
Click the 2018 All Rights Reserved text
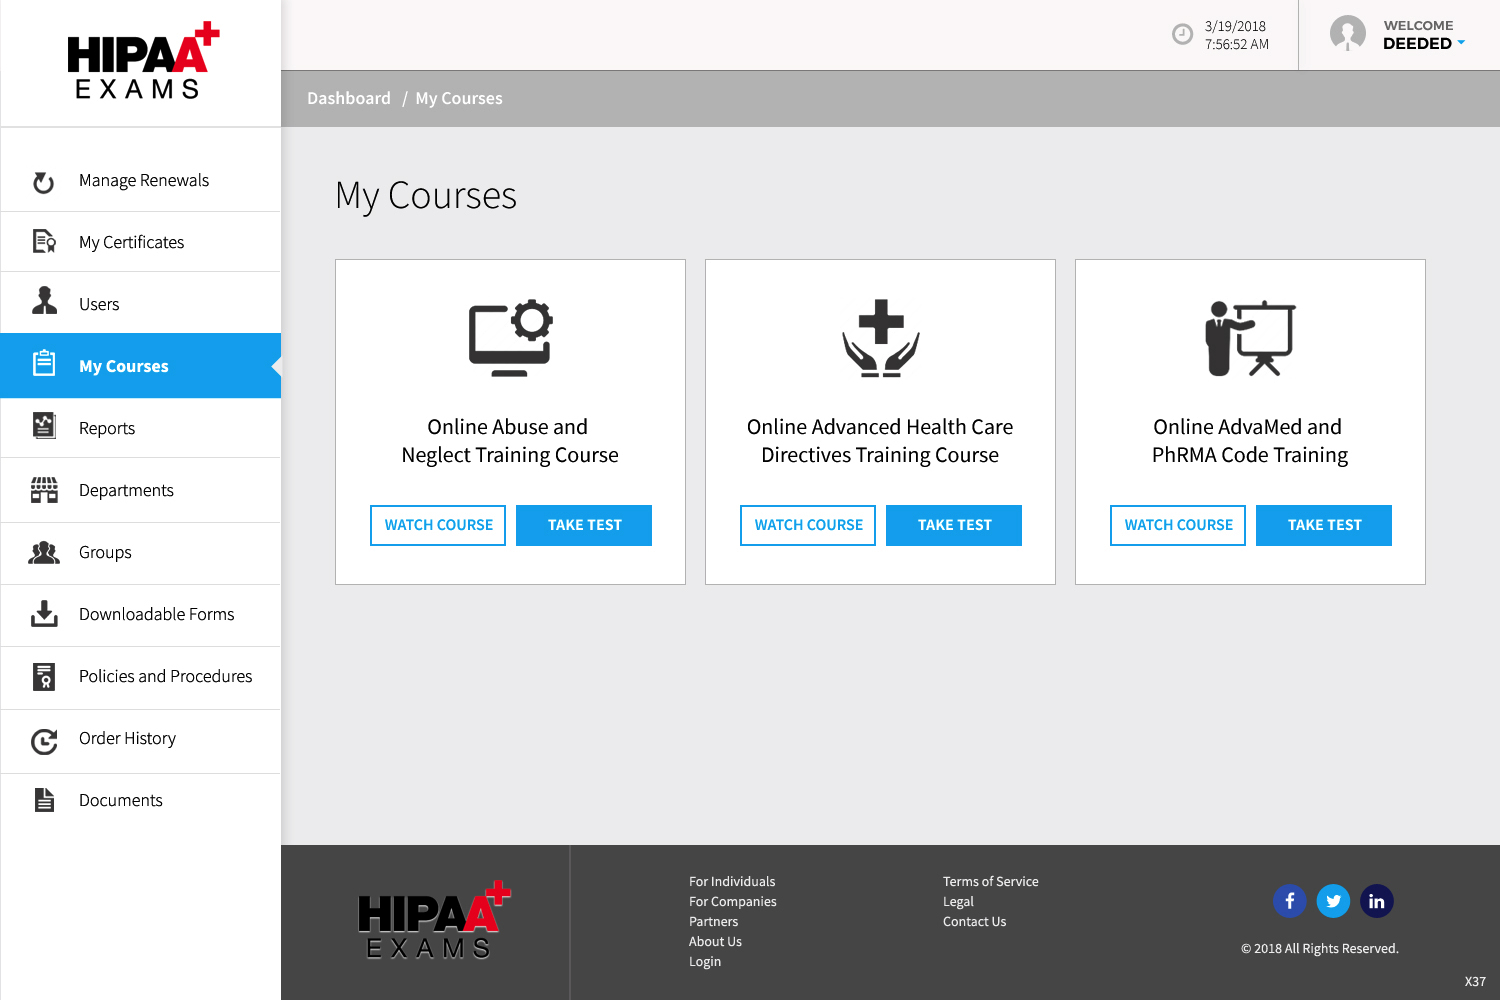pyautogui.click(x=1320, y=948)
